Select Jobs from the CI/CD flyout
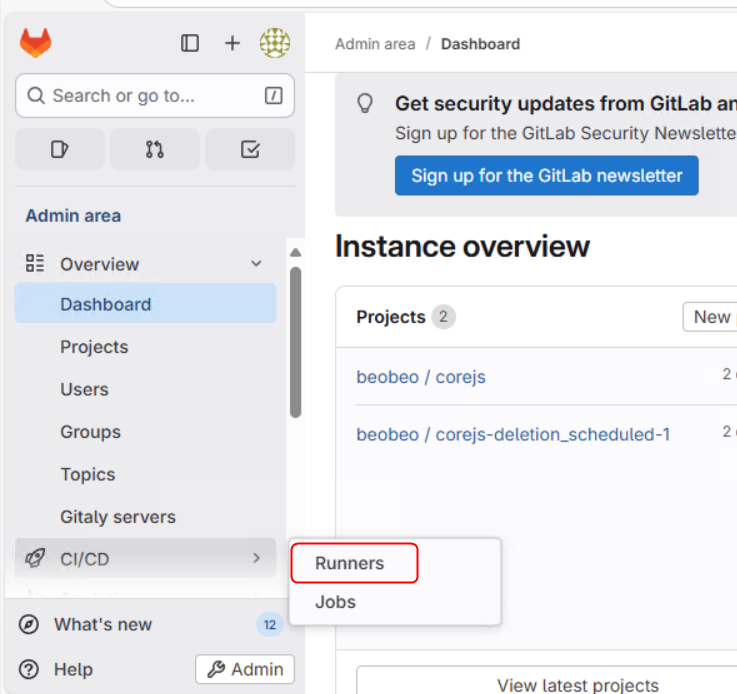The height and width of the screenshot is (694, 737). [335, 602]
